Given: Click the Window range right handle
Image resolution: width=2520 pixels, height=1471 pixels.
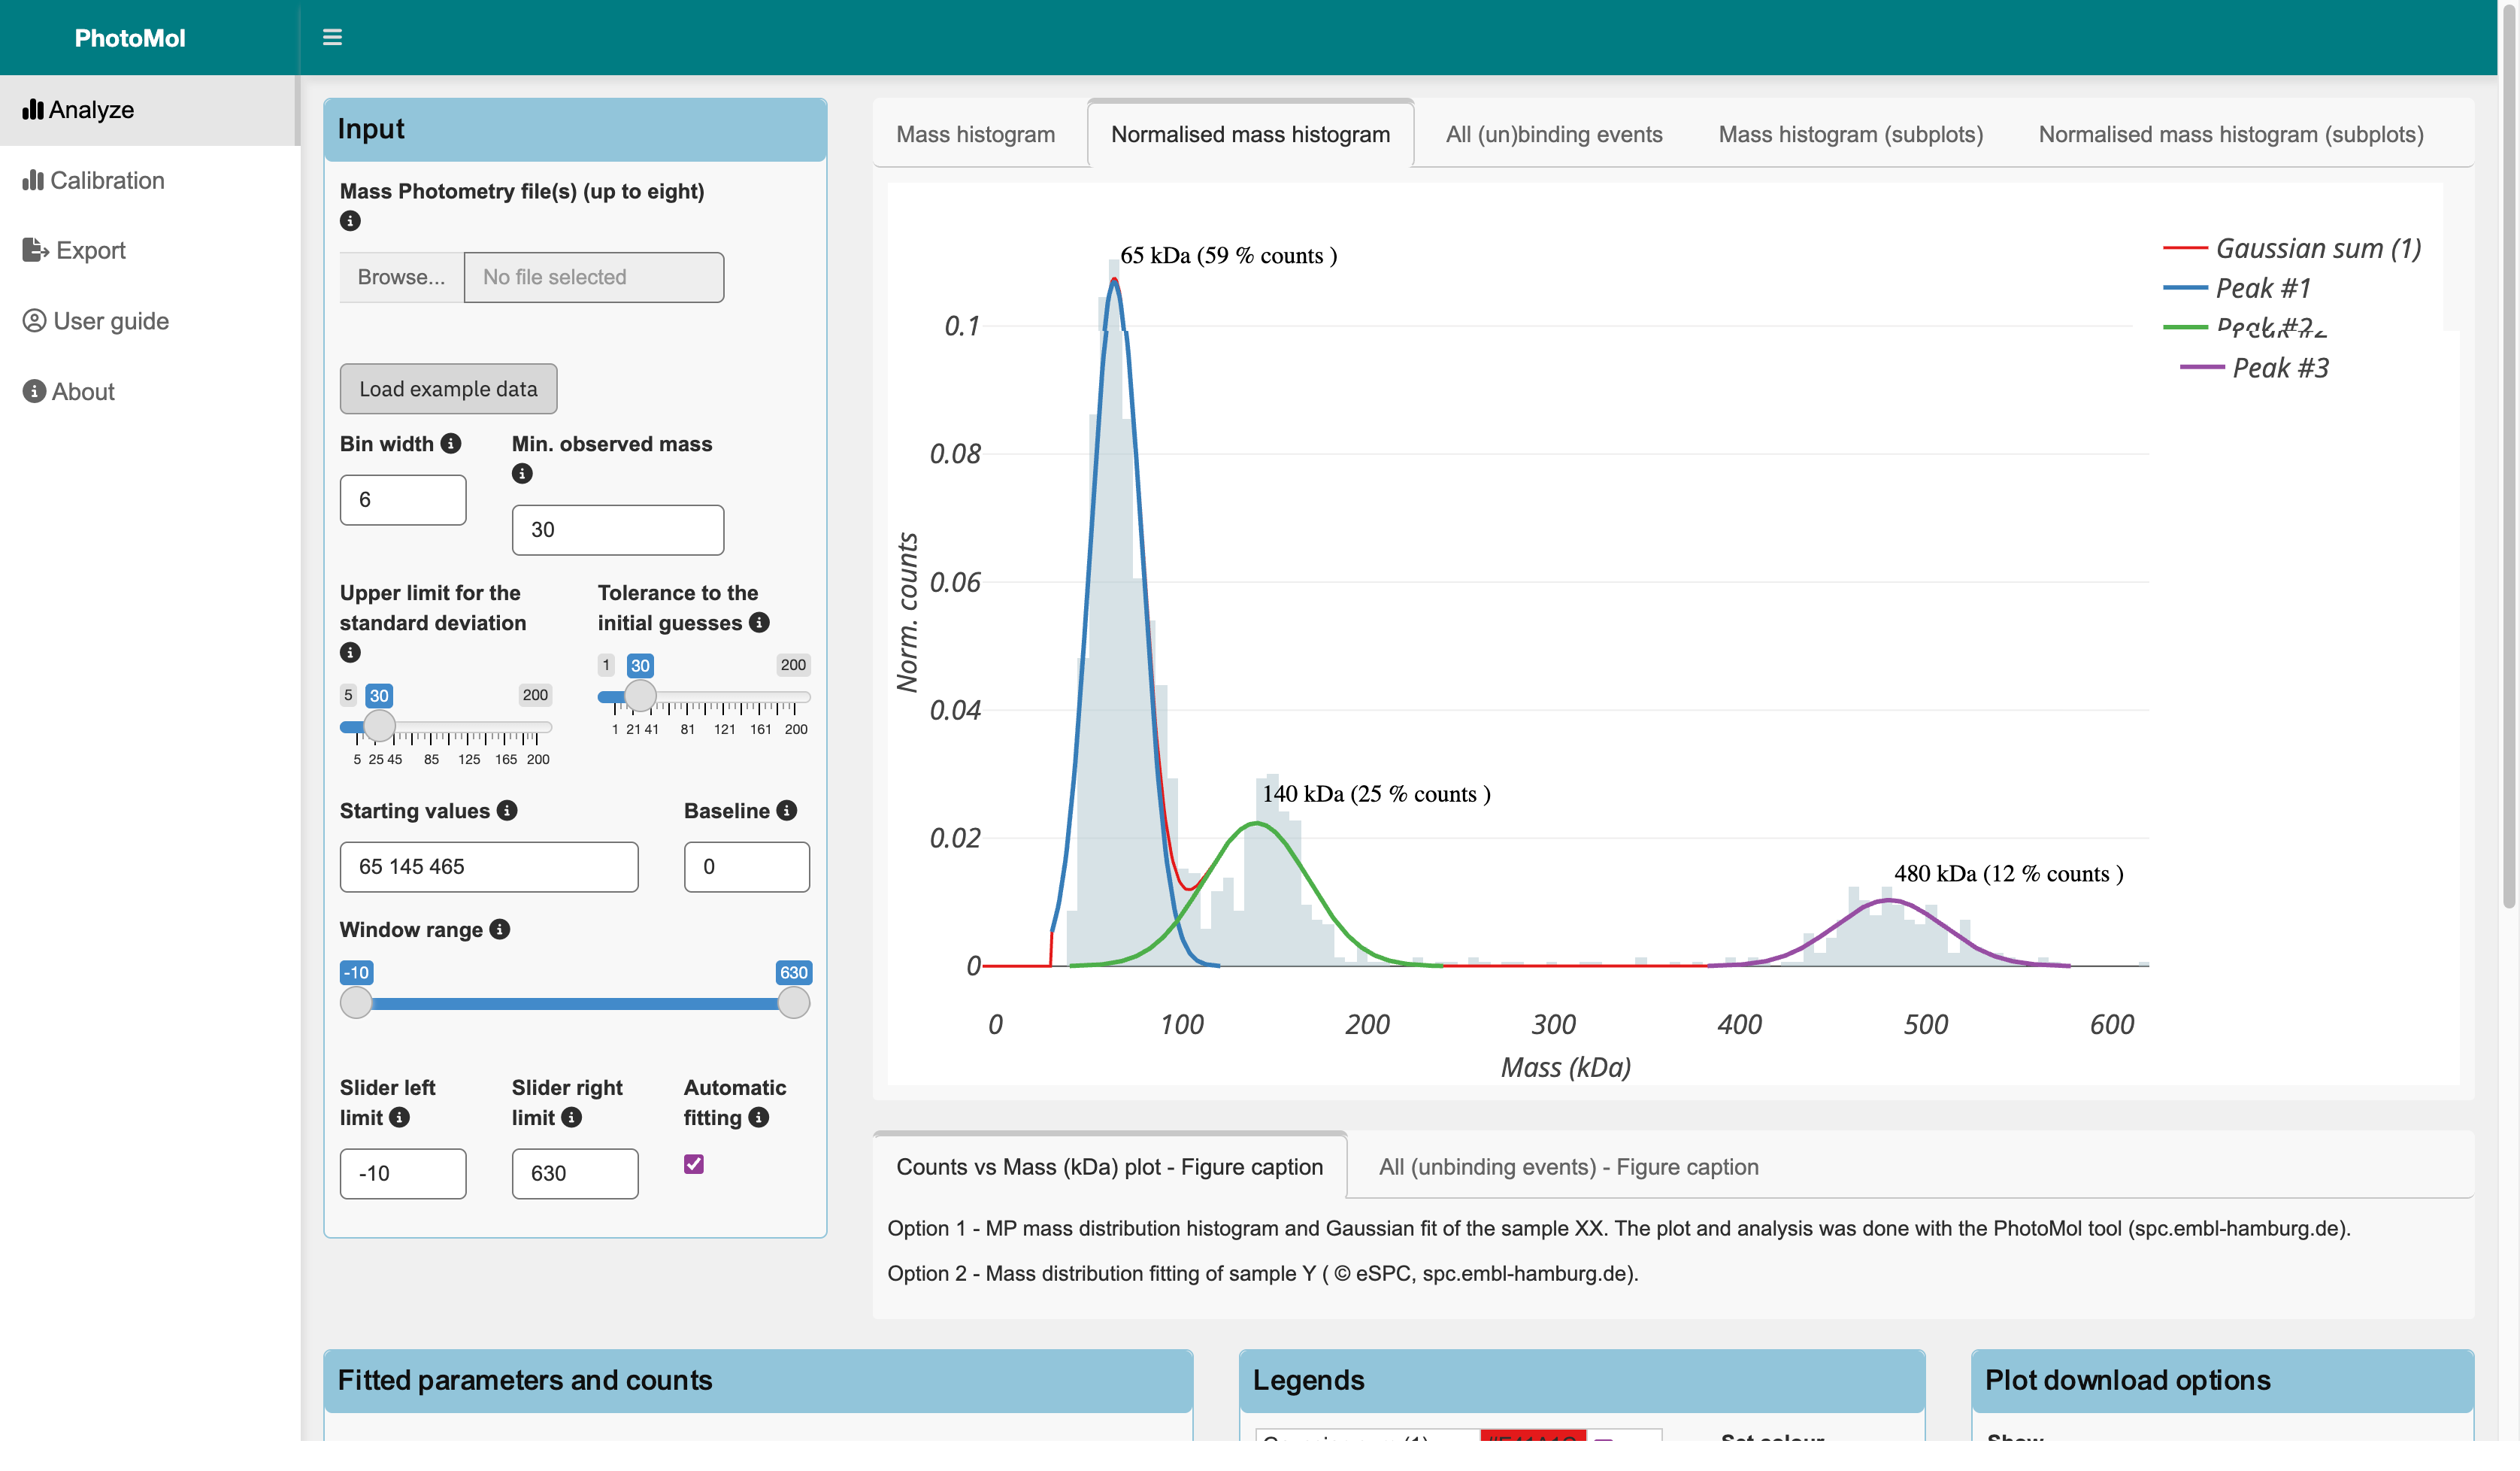Looking at the screenshot, I should [794, 1002].
